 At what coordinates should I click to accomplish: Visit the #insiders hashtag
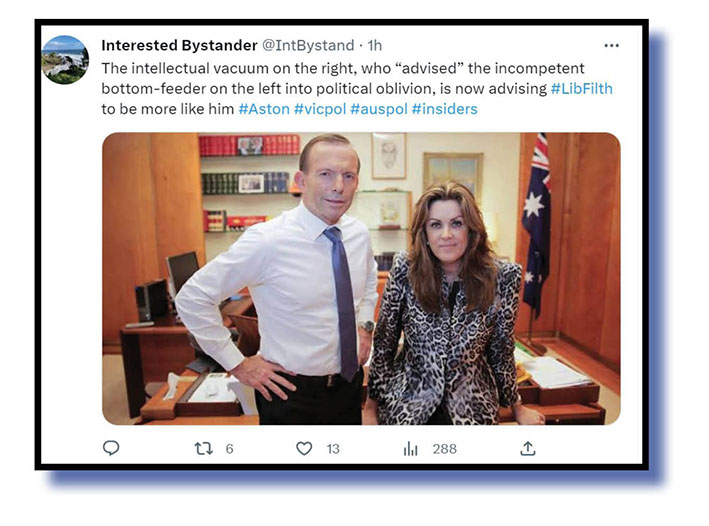click(x=444, y=109)
